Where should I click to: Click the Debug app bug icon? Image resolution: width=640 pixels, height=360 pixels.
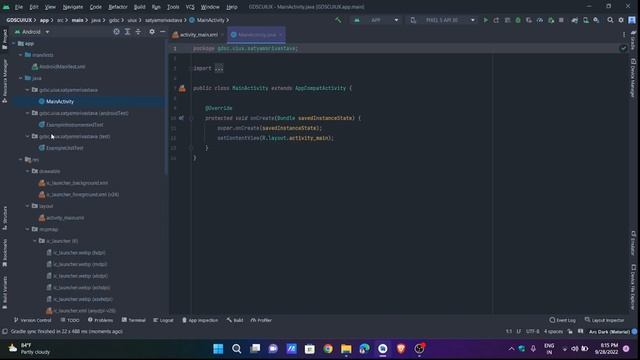click(518, 20)
